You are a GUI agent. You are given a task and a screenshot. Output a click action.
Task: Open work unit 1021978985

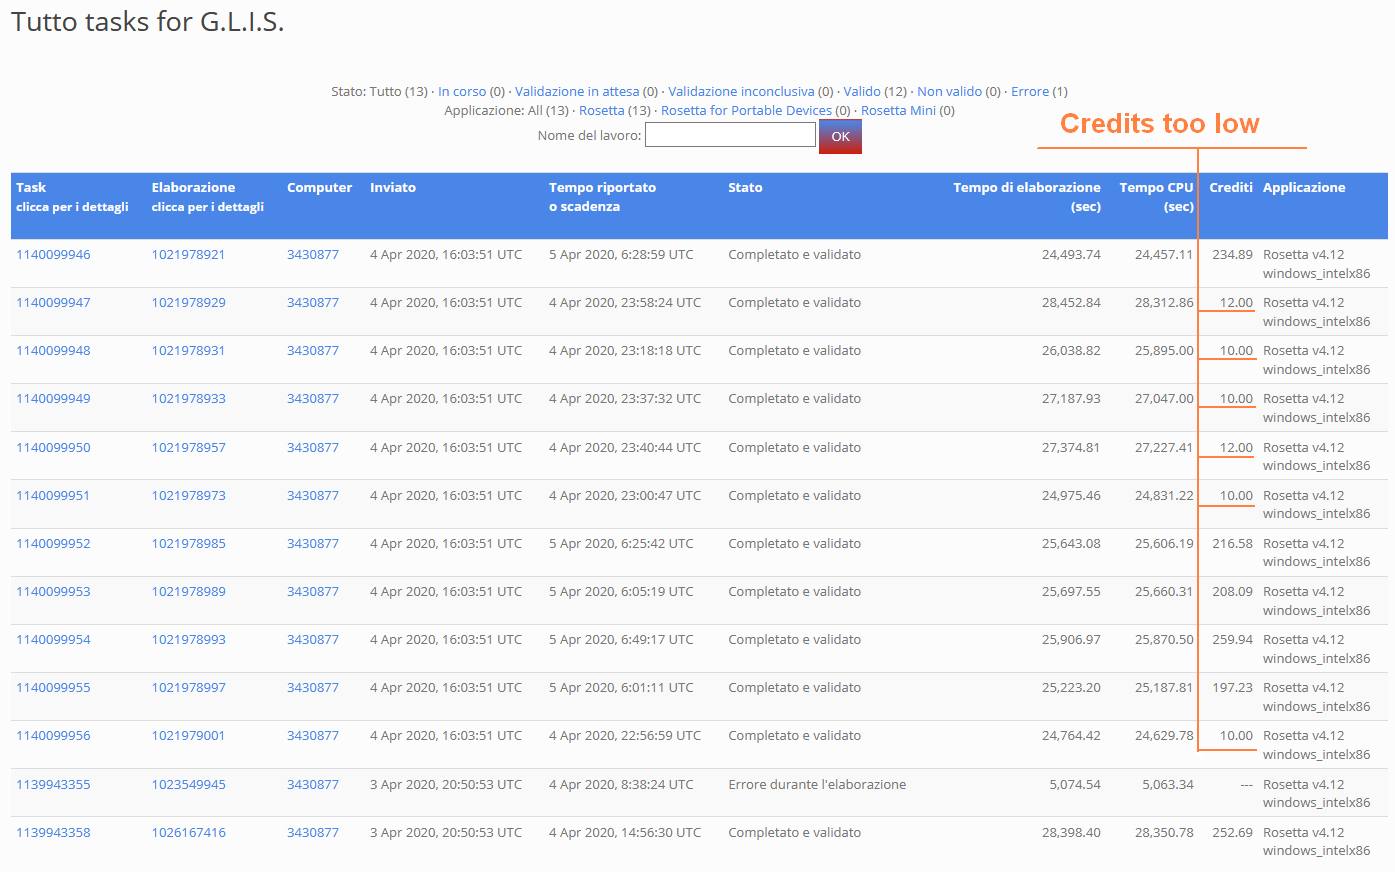(188, 543)
